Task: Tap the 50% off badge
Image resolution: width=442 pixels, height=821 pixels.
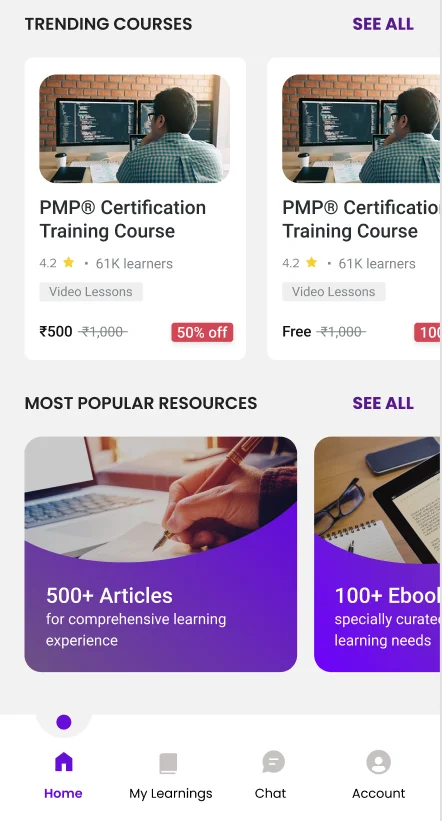Action: (x=202, y=332)
